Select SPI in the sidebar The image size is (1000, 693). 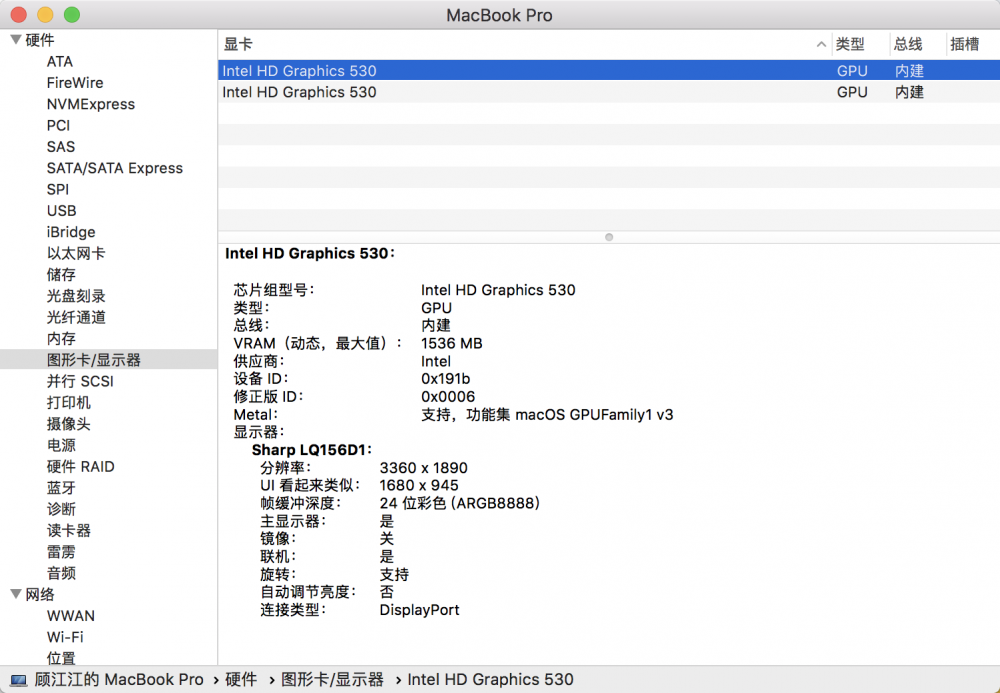click(x=57, y=189)
